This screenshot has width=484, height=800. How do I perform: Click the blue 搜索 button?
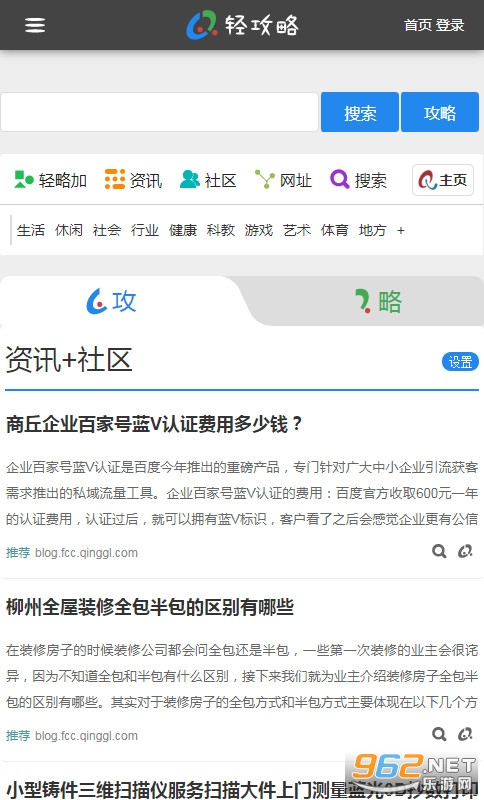pyautogui.click(x=360, y=112)
